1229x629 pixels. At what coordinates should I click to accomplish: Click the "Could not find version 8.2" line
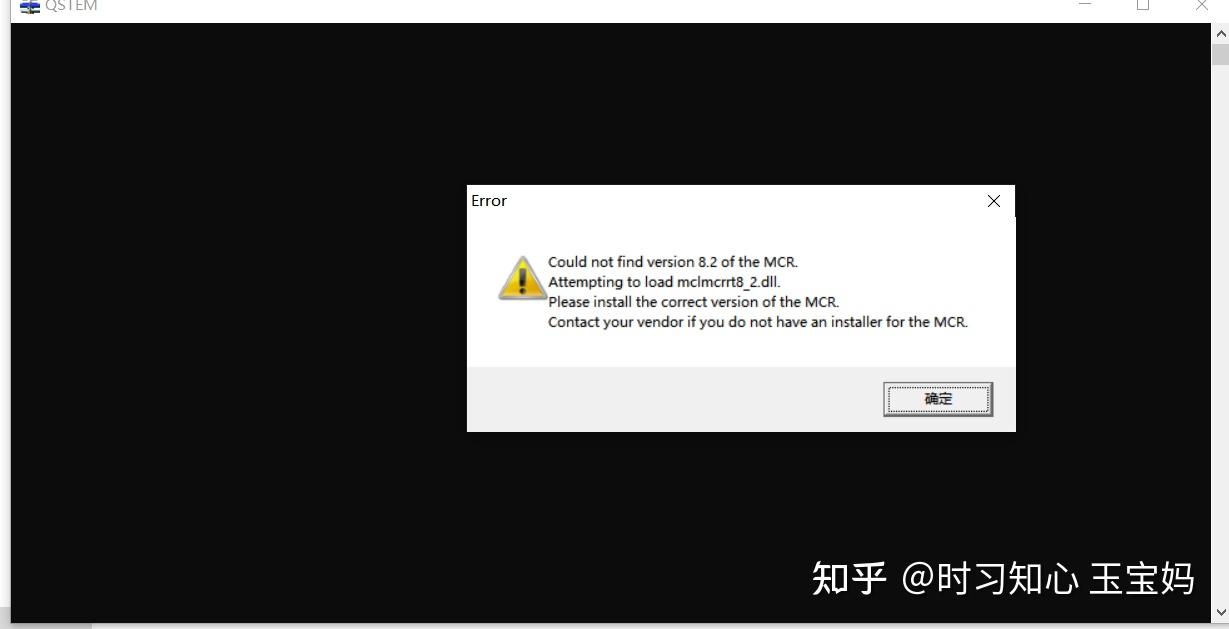click(x=673, y=262)
